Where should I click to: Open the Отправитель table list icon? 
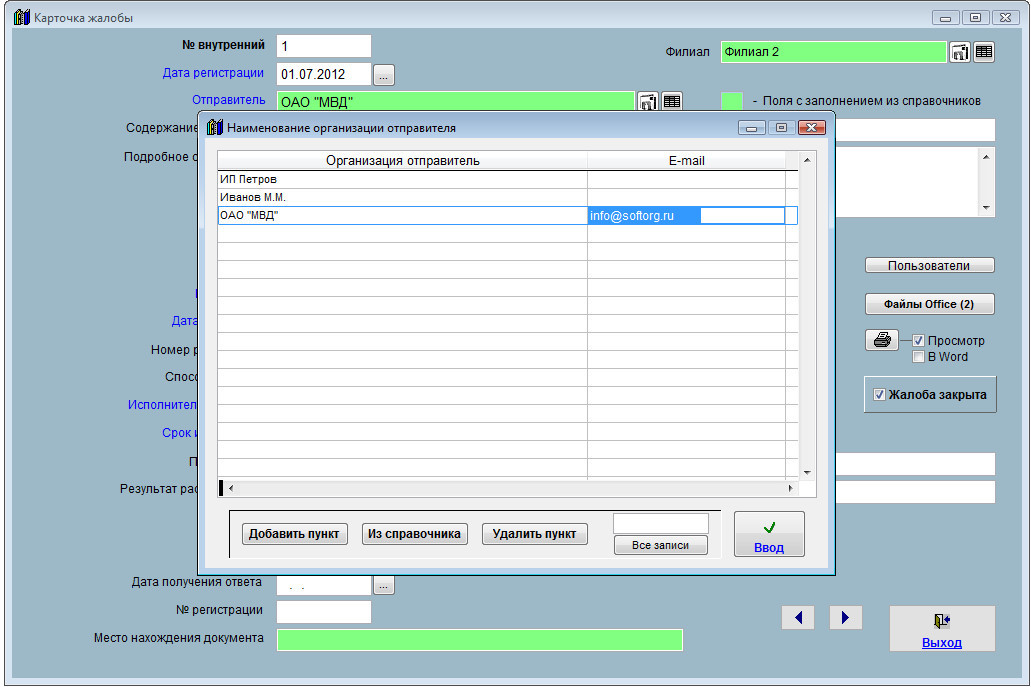tap(671, 101)
